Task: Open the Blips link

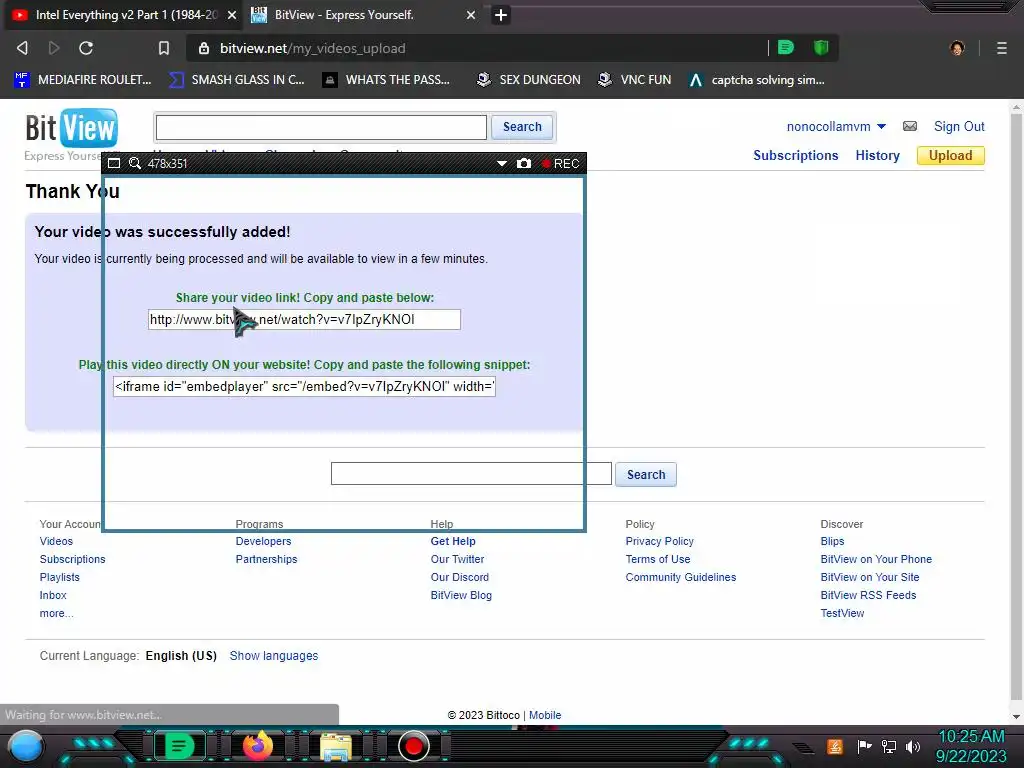Action: (832, 541)
